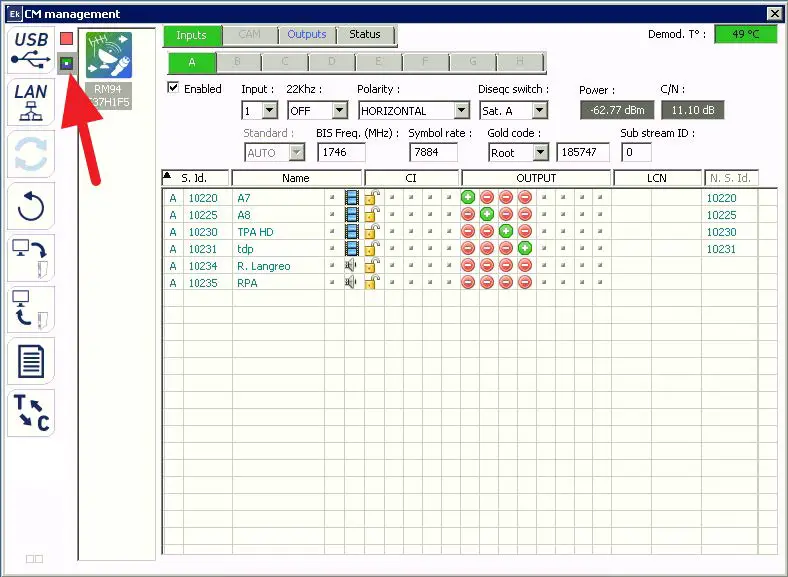Open the document report icon
788x577 pixels.
tap(31, 361)
